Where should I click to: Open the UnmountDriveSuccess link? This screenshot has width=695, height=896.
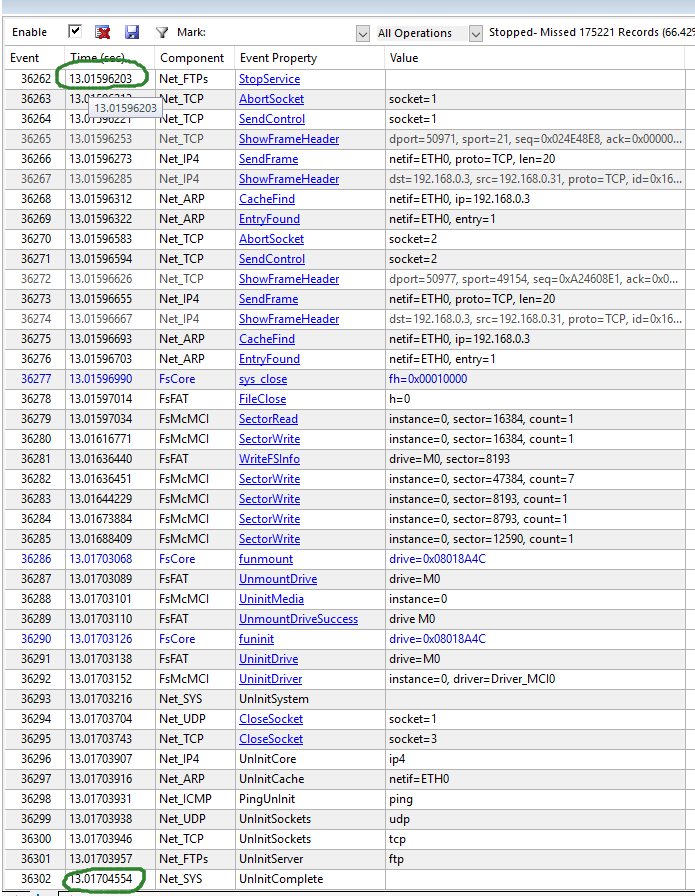coord(298,619)
